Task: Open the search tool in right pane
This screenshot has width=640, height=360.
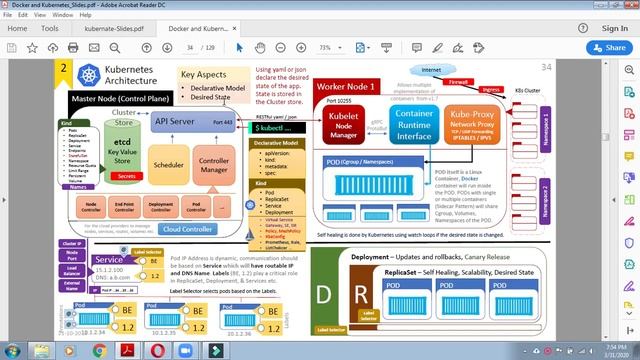Action: 629,70
